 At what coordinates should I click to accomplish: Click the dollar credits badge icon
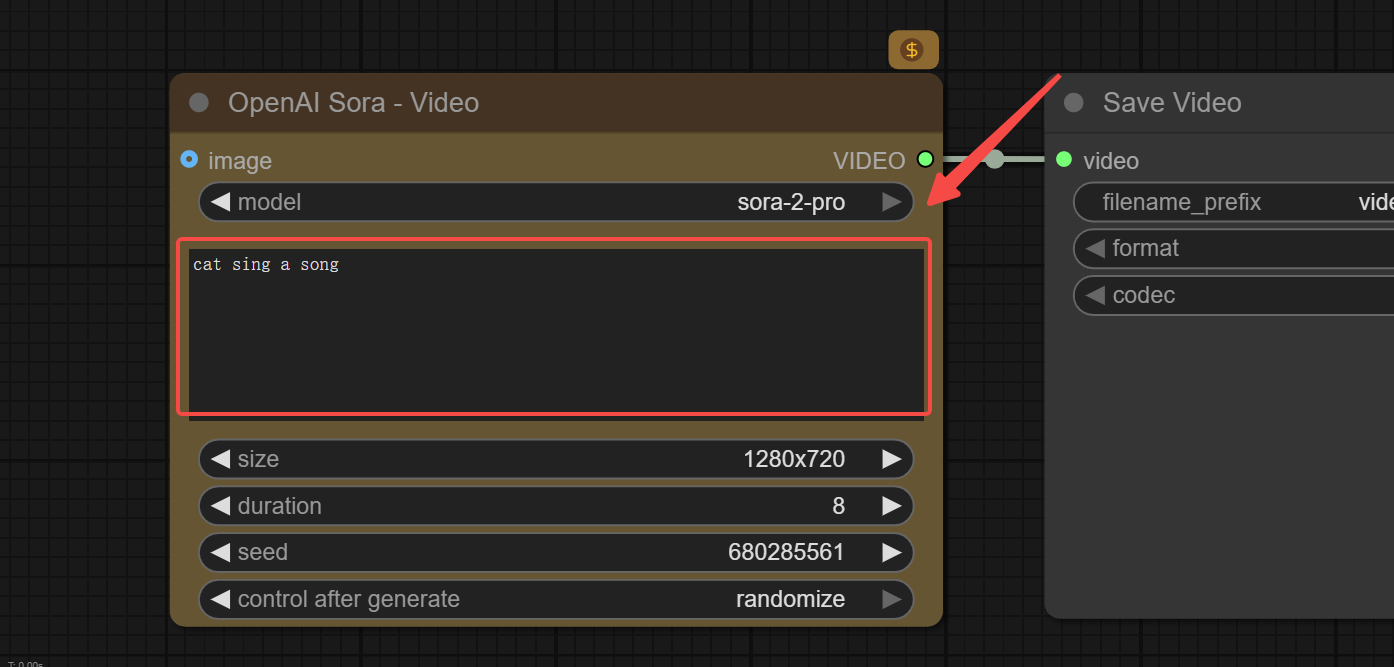click(912, 50)
